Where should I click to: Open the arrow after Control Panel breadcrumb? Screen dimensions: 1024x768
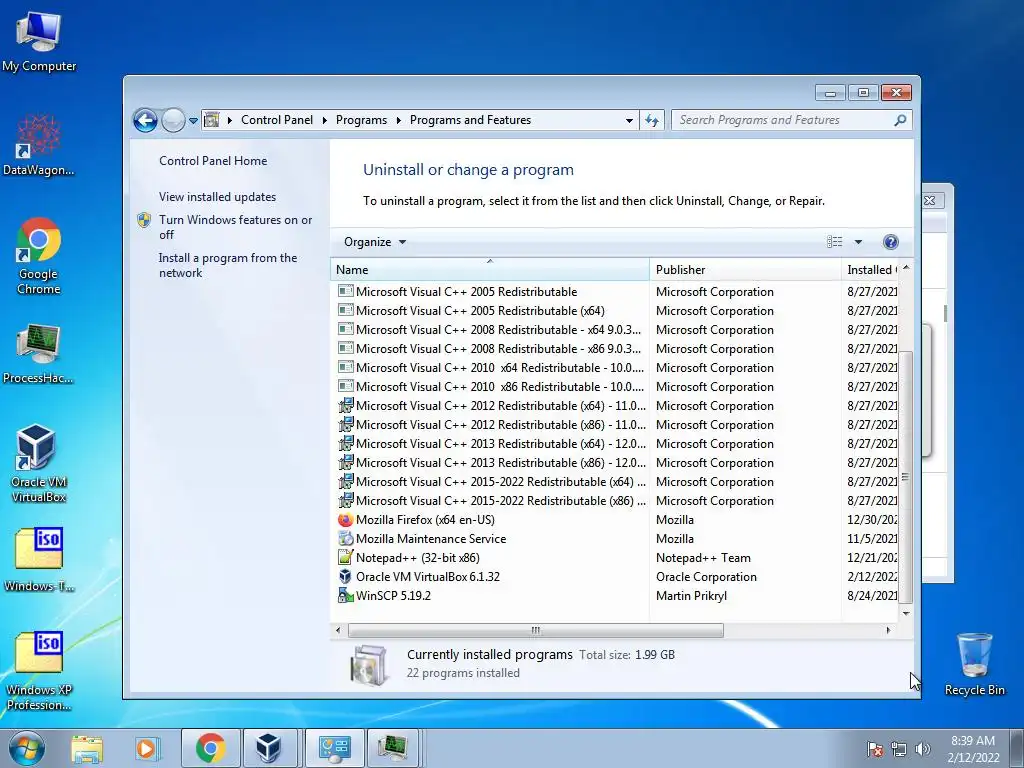coord(325,121)
